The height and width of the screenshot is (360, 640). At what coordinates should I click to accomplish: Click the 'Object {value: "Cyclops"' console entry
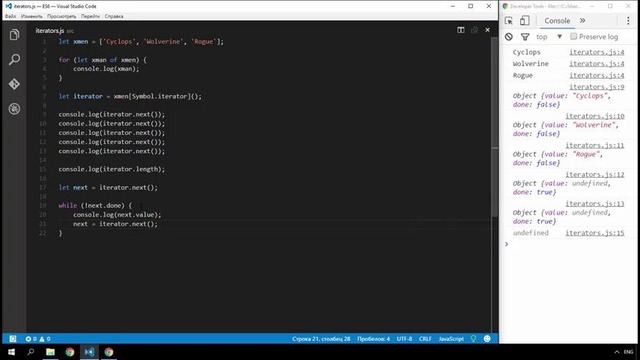(x=562, y=100)
